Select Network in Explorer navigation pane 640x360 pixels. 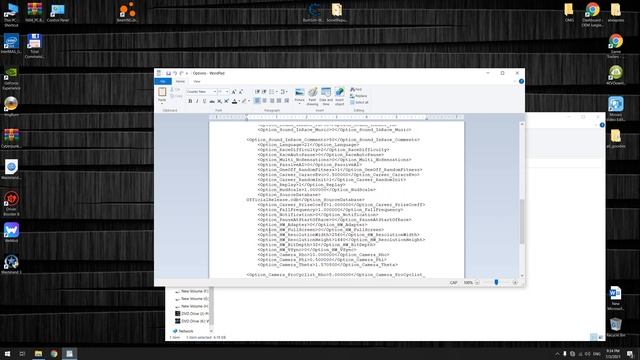click(186, 331)
